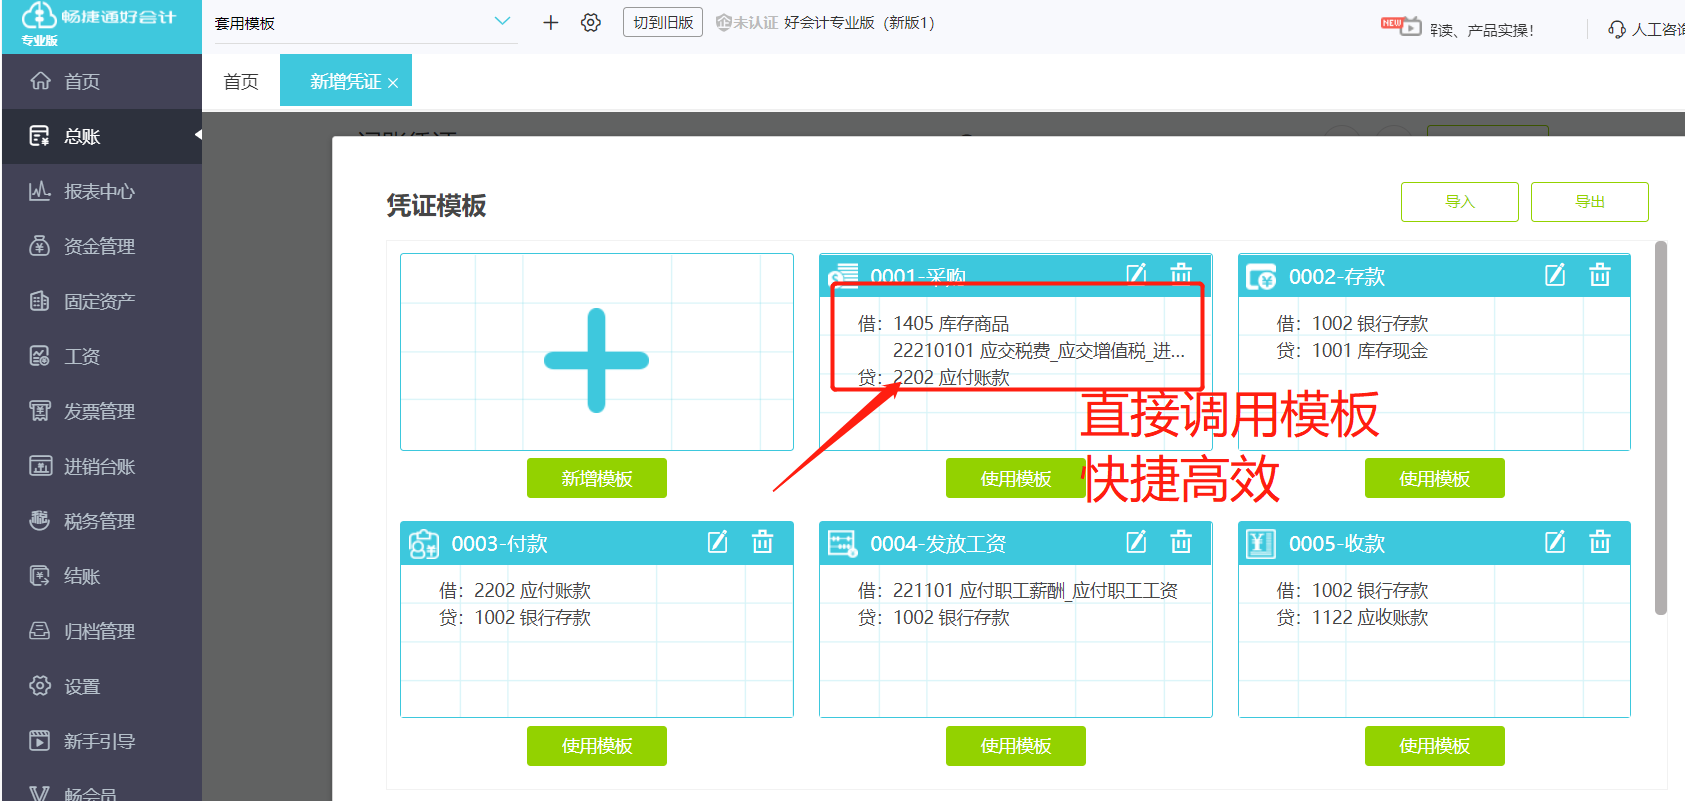
Task: Use the 0005-收款 template
Action: click(x=1435, y=746)
